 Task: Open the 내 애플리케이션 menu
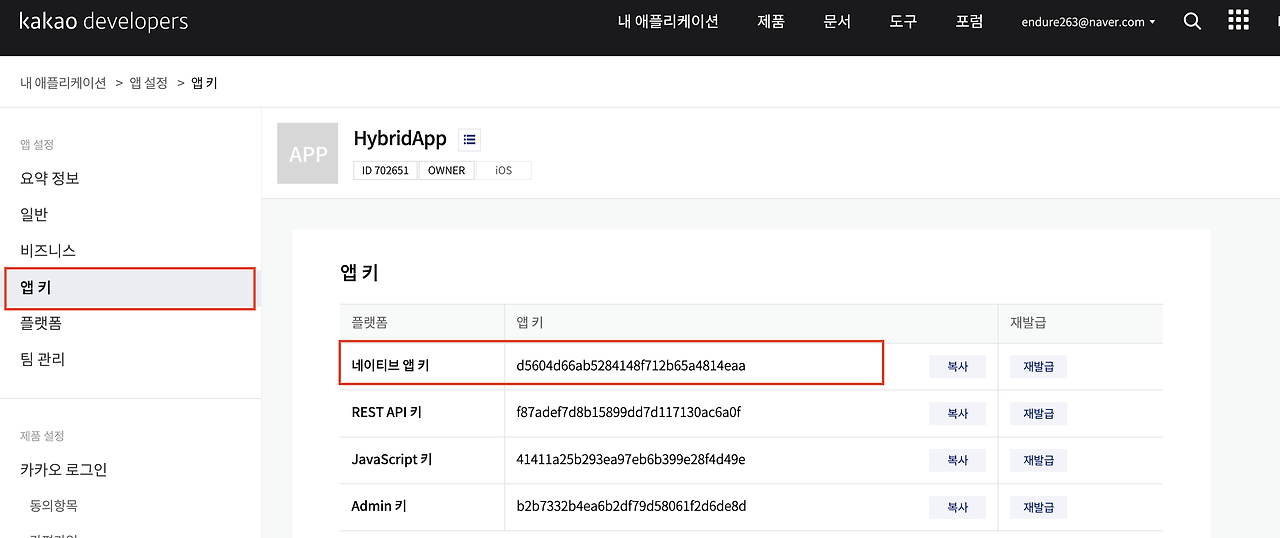667,21
